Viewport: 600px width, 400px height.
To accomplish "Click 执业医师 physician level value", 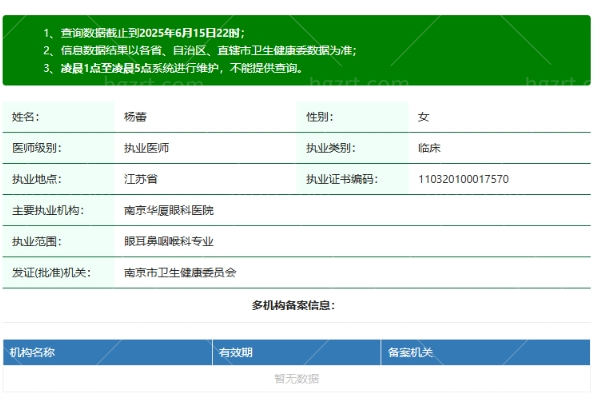I will [146, 148].
